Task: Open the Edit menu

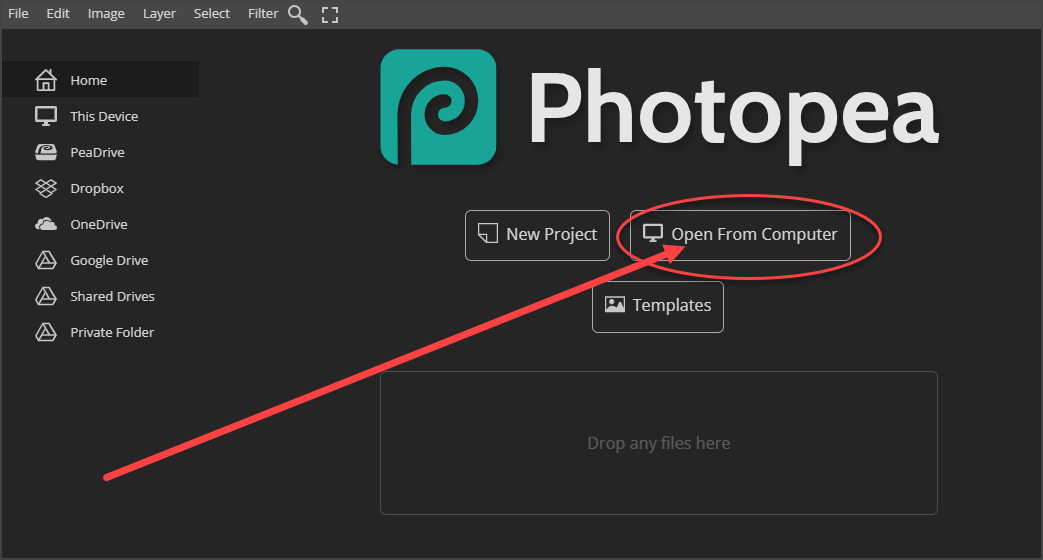Action: tap(58, 13)
